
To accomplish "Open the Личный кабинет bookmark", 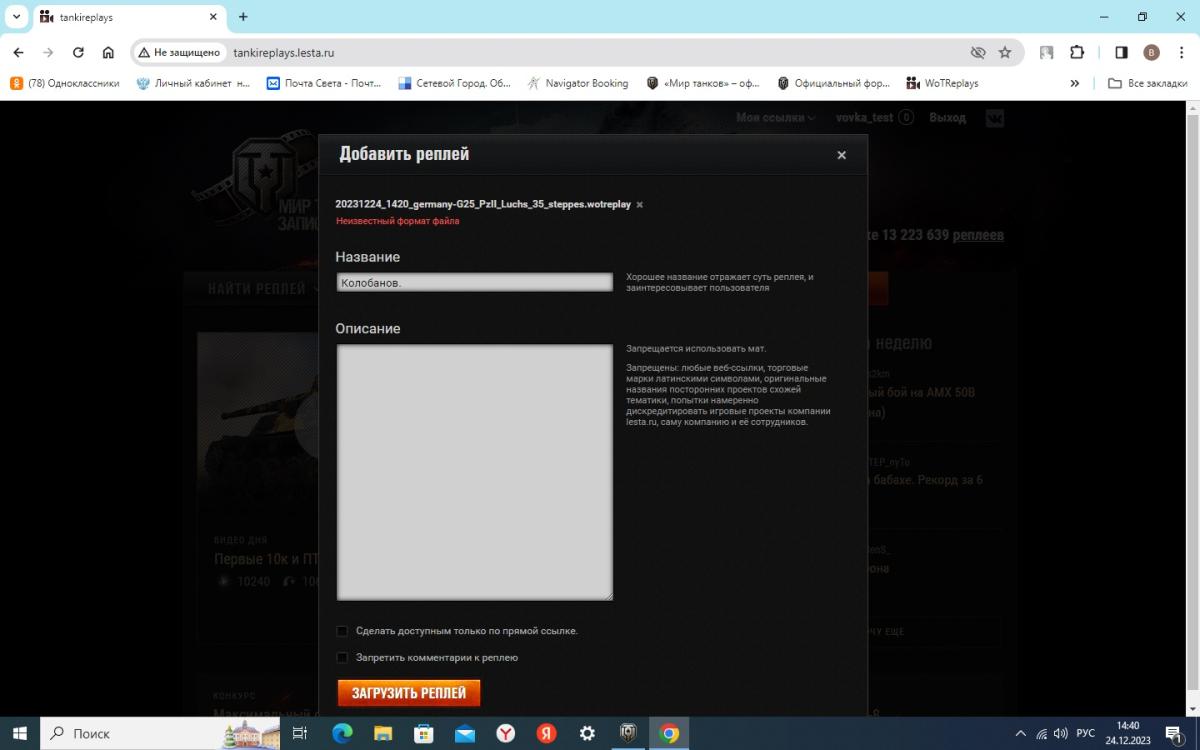I will click(194, 83).
